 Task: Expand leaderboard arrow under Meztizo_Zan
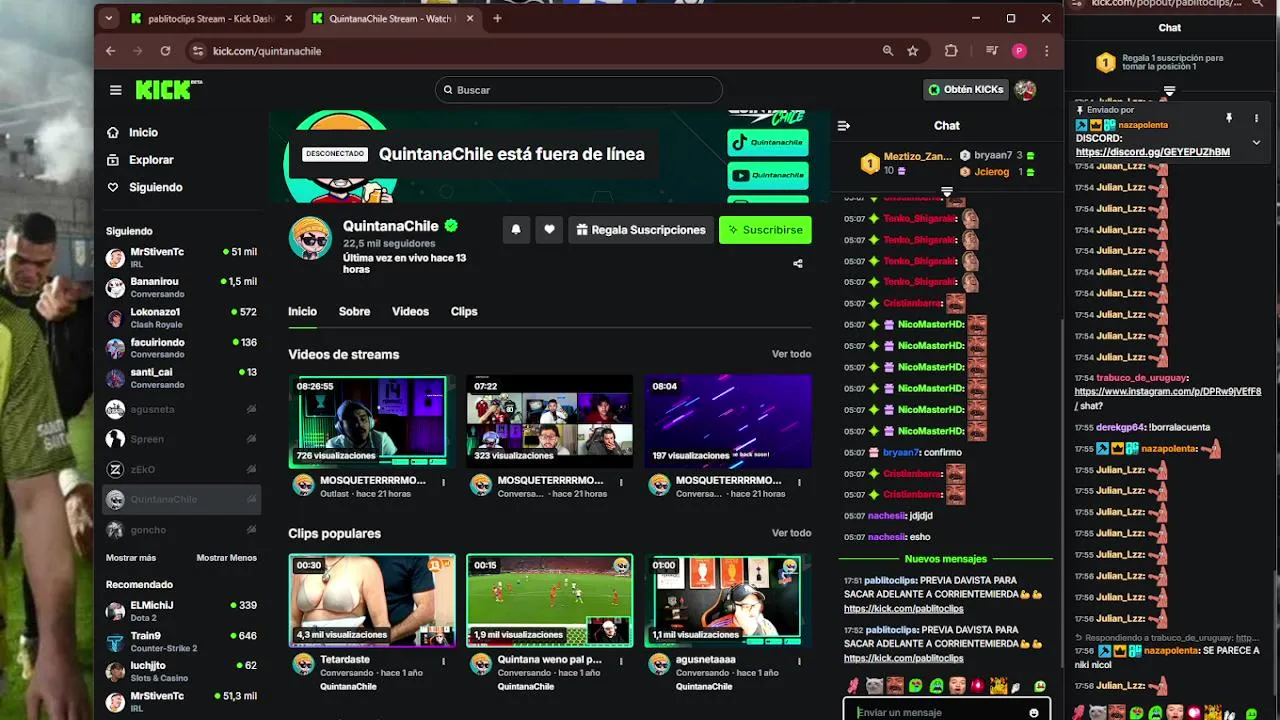[946, 192]
